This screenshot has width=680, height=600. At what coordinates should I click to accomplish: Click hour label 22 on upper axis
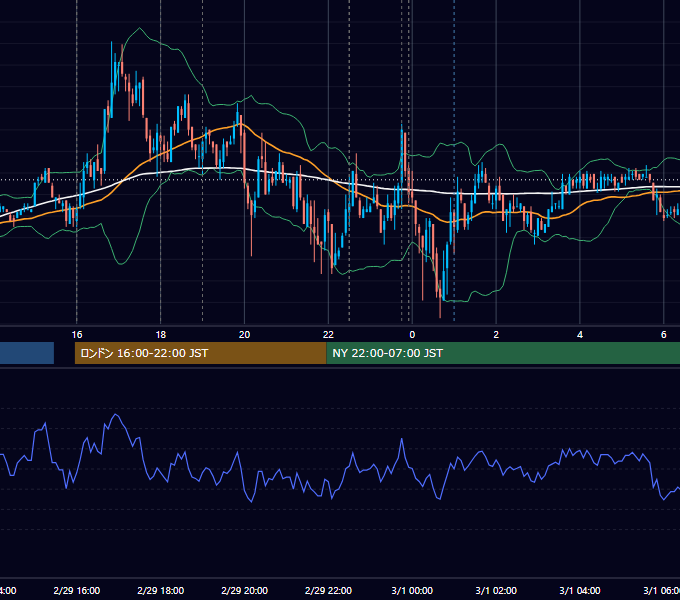point(328,335)
